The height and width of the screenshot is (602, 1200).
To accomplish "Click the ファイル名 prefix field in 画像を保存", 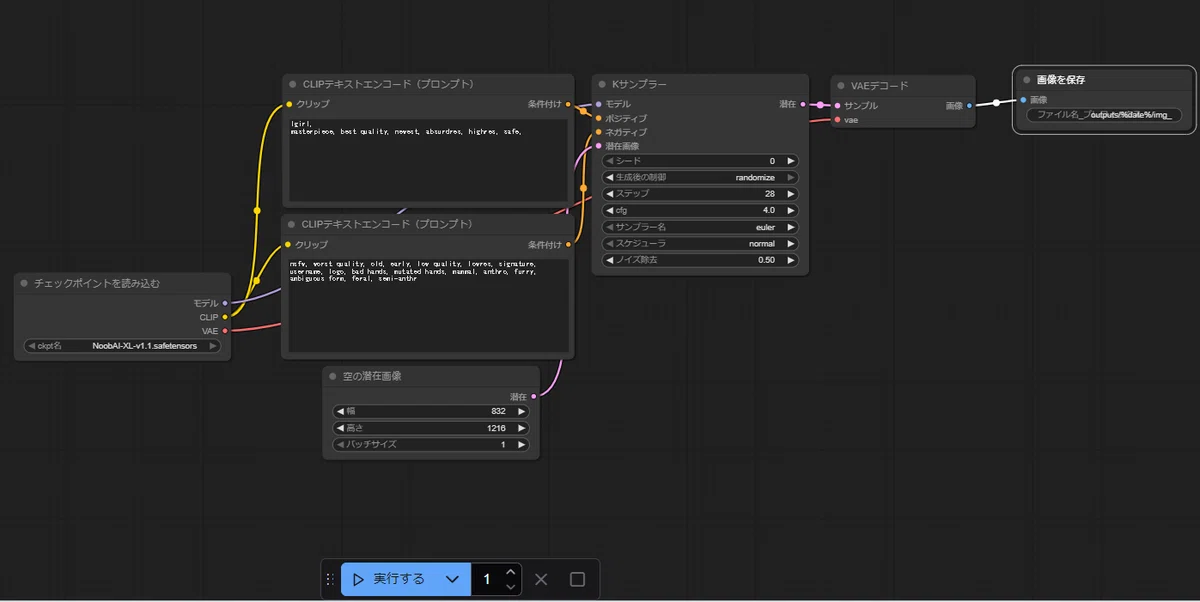I will (1104, 115).
